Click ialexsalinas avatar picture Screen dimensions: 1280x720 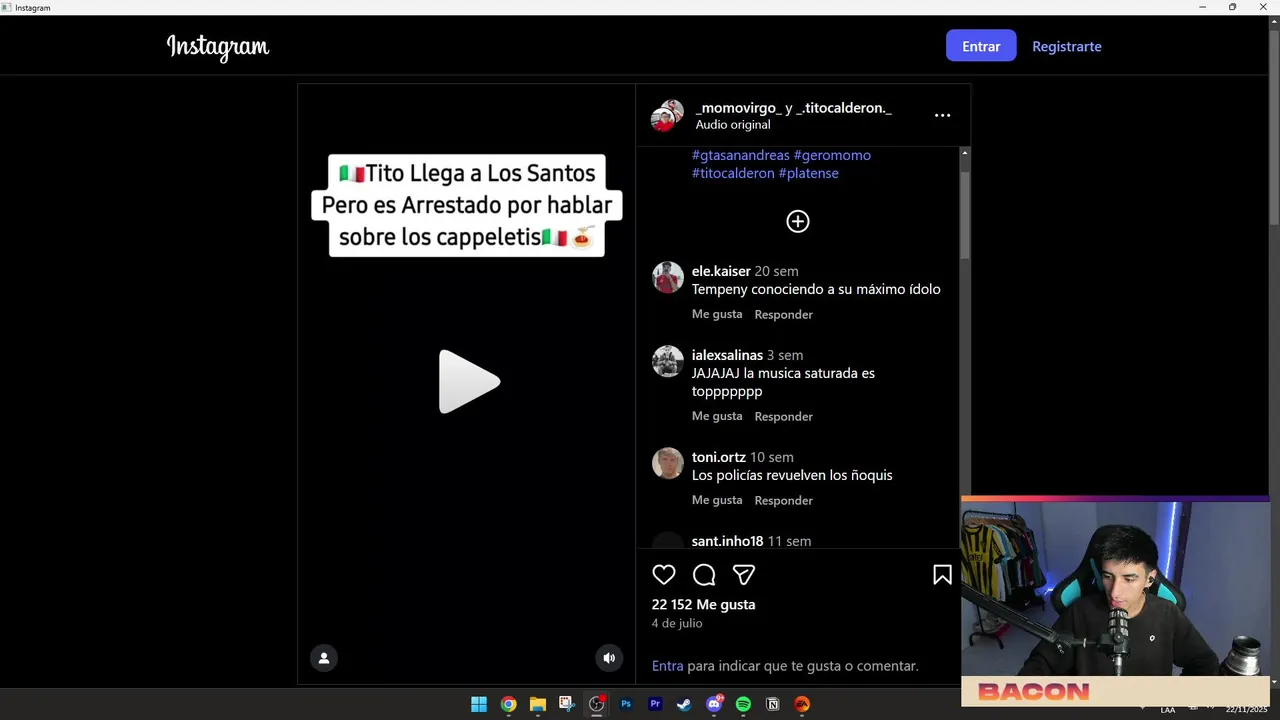click(x=668, y=361)
